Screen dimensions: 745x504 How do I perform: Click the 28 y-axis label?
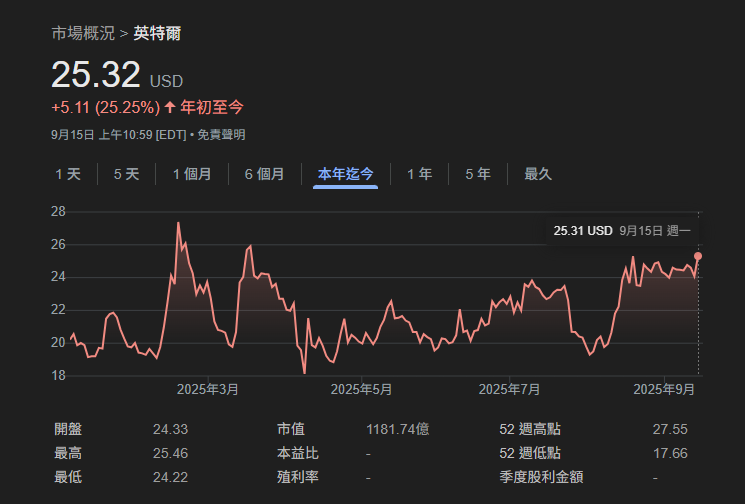pos(58,212)
